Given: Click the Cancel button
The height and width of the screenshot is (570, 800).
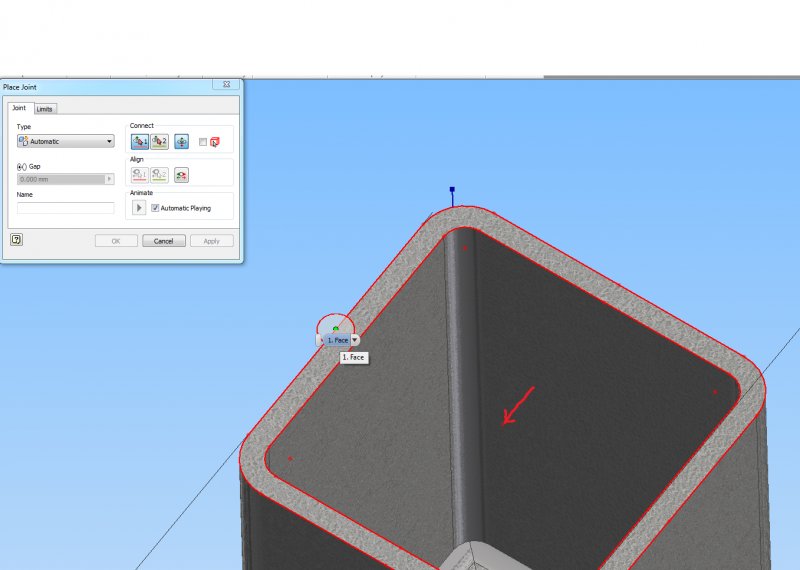Looking at the screenshot, I should (164, 241).
